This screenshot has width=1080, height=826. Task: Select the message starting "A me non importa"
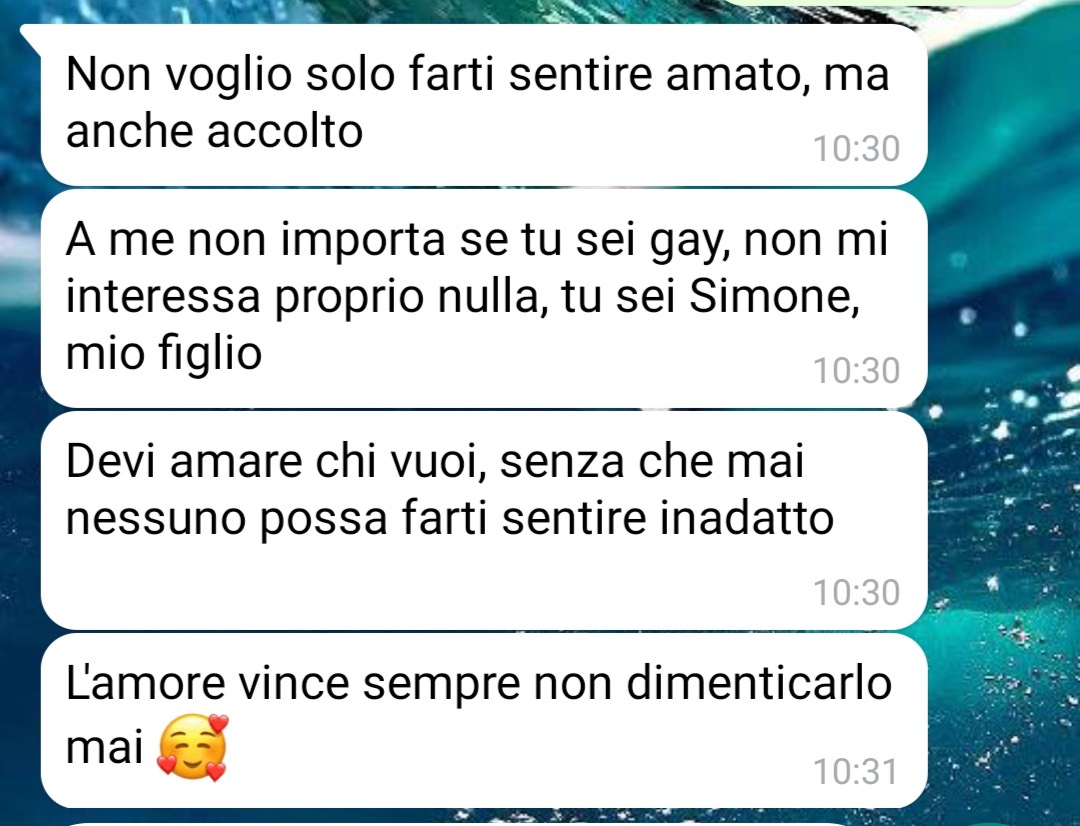(484, 298)
